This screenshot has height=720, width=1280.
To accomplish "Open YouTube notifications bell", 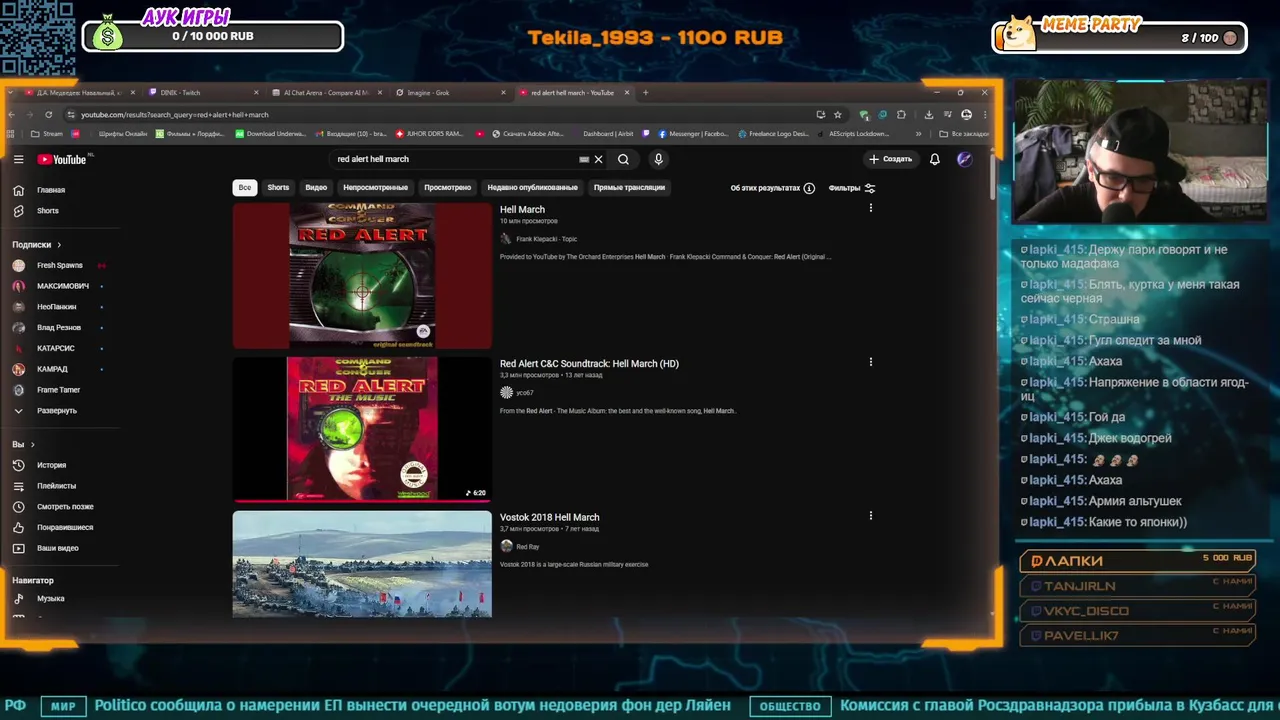I will click(935, 159).
